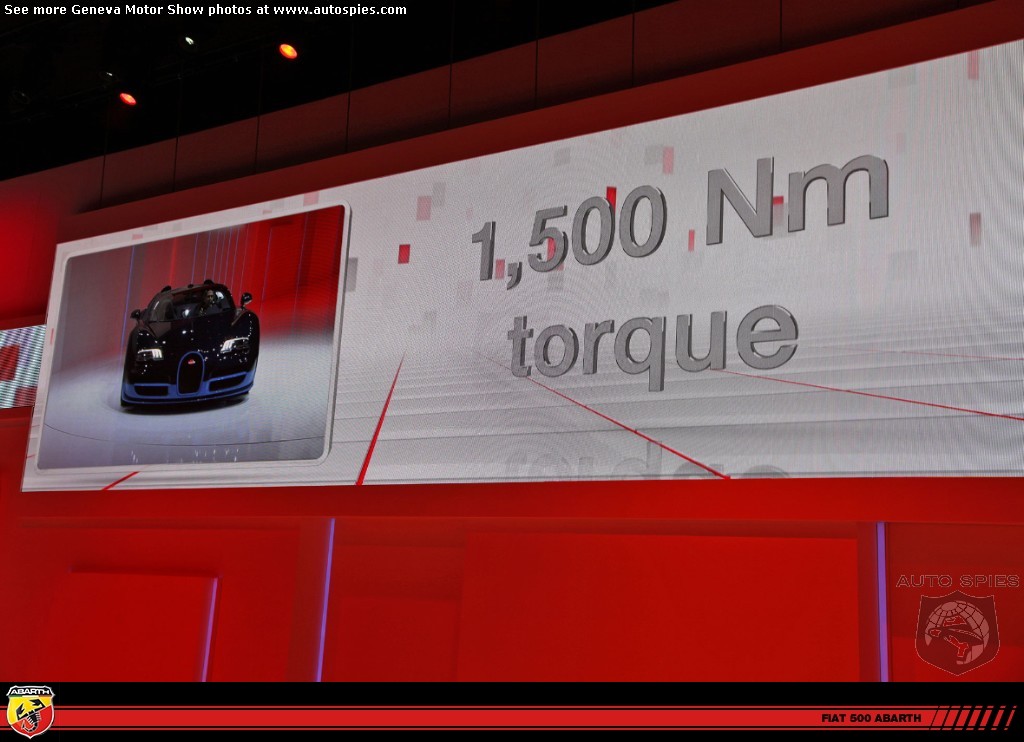
Task: Click the Geneva Motor Show caption text
Action: (x=205, y=10)
